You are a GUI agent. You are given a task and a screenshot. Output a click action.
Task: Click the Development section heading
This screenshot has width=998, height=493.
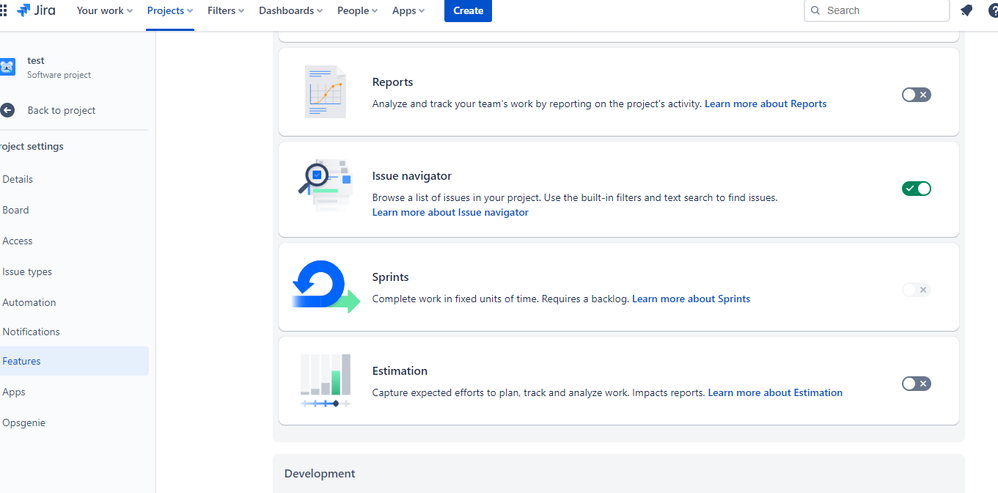tap(320, 474)
